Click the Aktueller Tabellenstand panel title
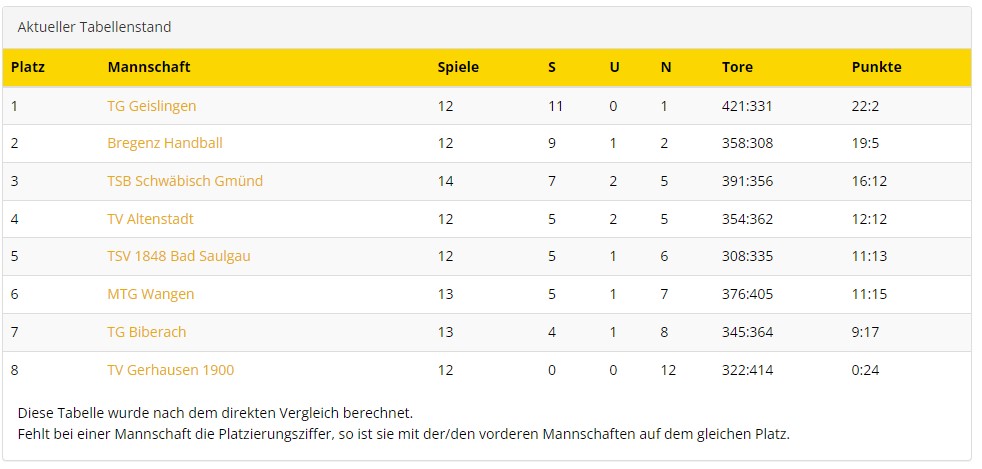The image size is (982, 469). click(x=94, y=27)
